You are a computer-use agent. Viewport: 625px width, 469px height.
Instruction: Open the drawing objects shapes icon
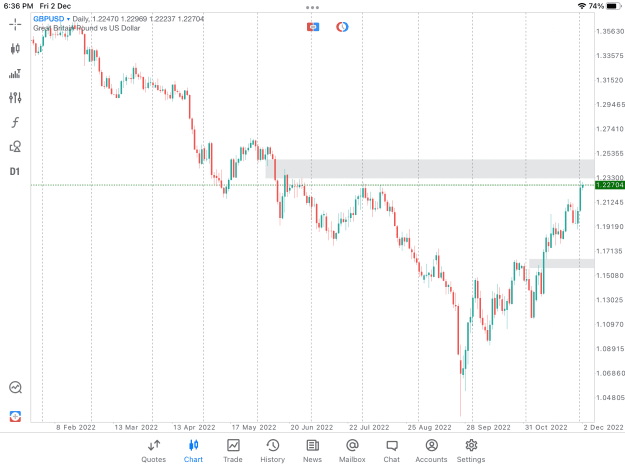(15, 147)
